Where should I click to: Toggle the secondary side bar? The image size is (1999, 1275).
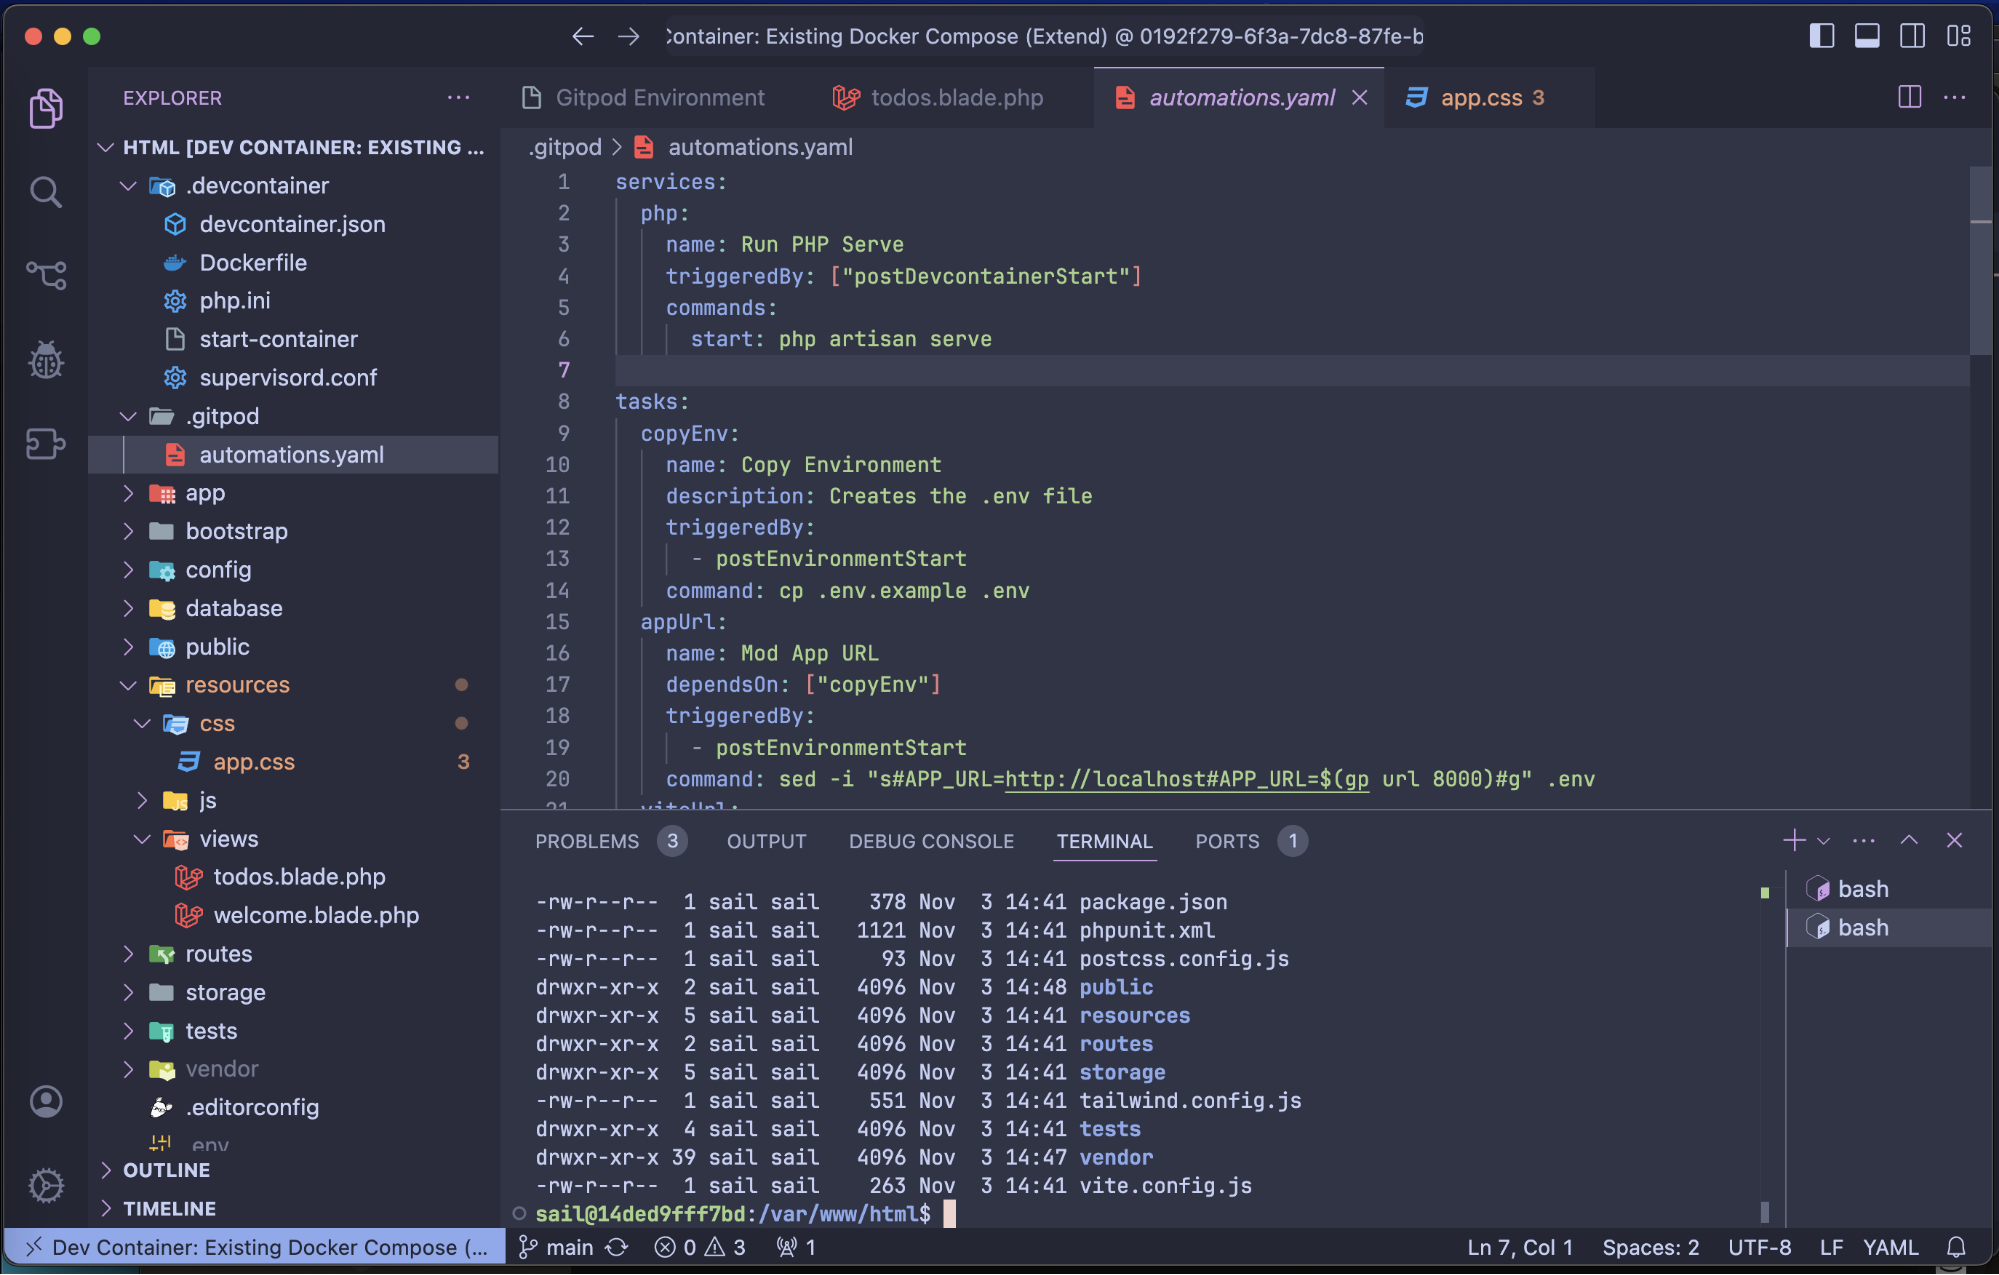(x=1912, y=36)
